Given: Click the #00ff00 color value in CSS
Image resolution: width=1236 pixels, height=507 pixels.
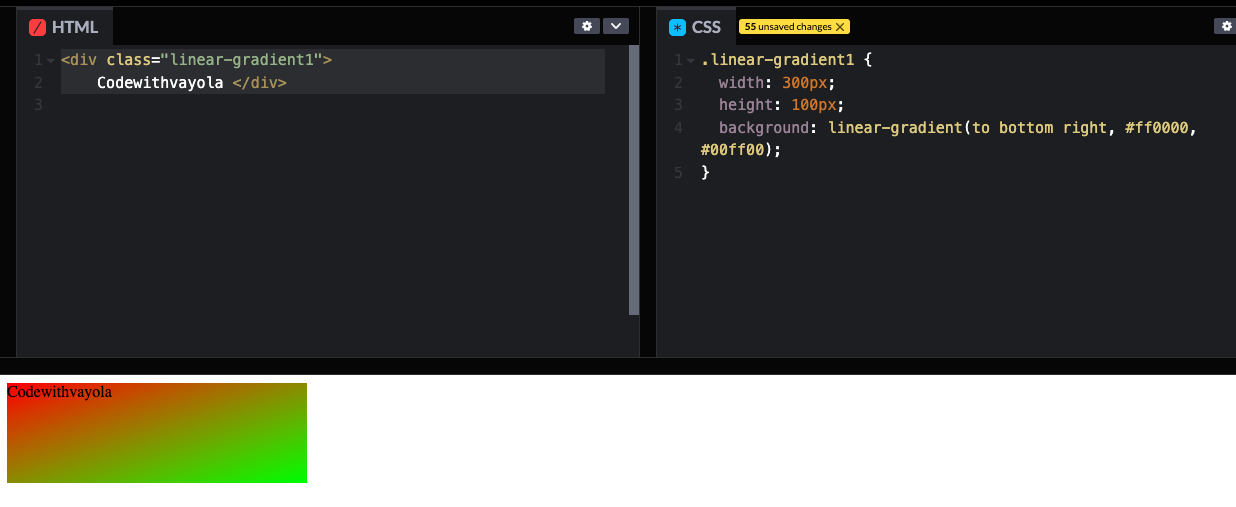Looking at the screenshot, I should [733, 150].
